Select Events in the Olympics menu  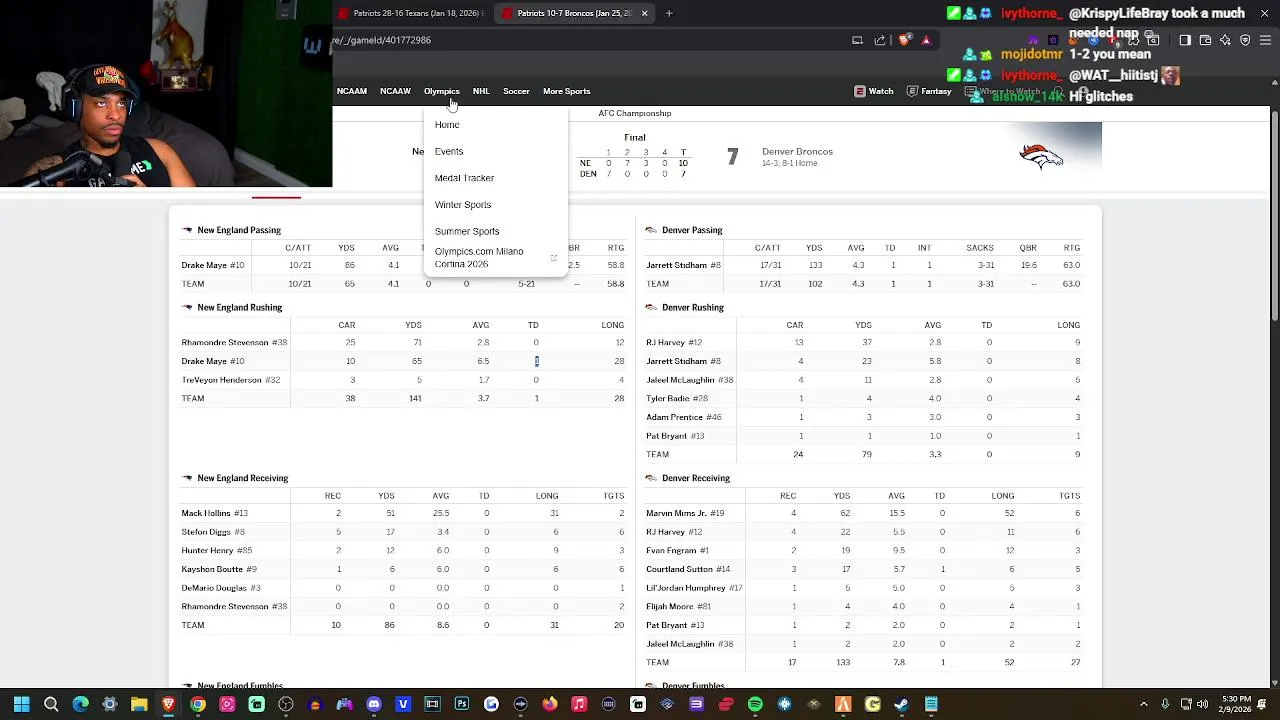[x=449, y=151]
